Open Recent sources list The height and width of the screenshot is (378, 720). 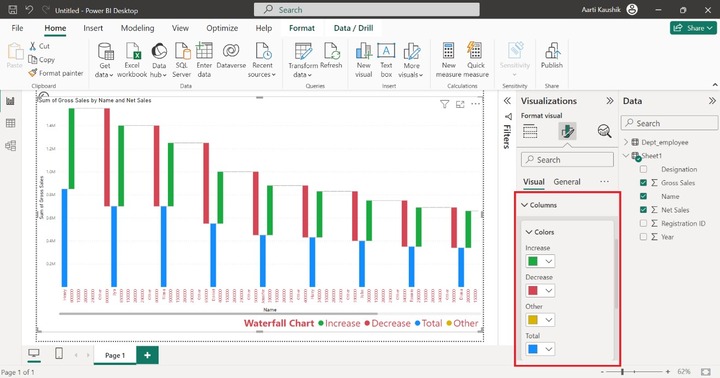coord(262,60)
